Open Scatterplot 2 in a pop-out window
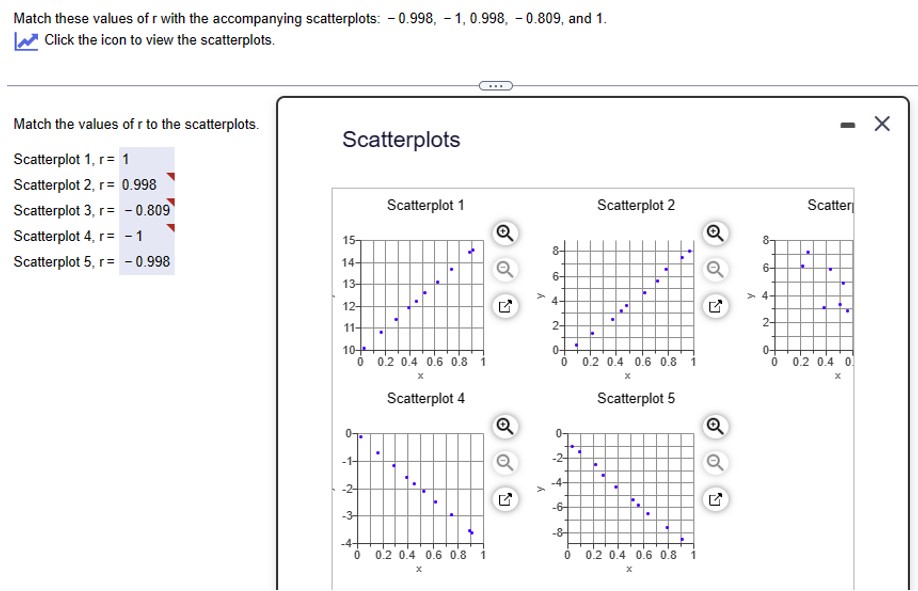 click(x=714, y=305)
